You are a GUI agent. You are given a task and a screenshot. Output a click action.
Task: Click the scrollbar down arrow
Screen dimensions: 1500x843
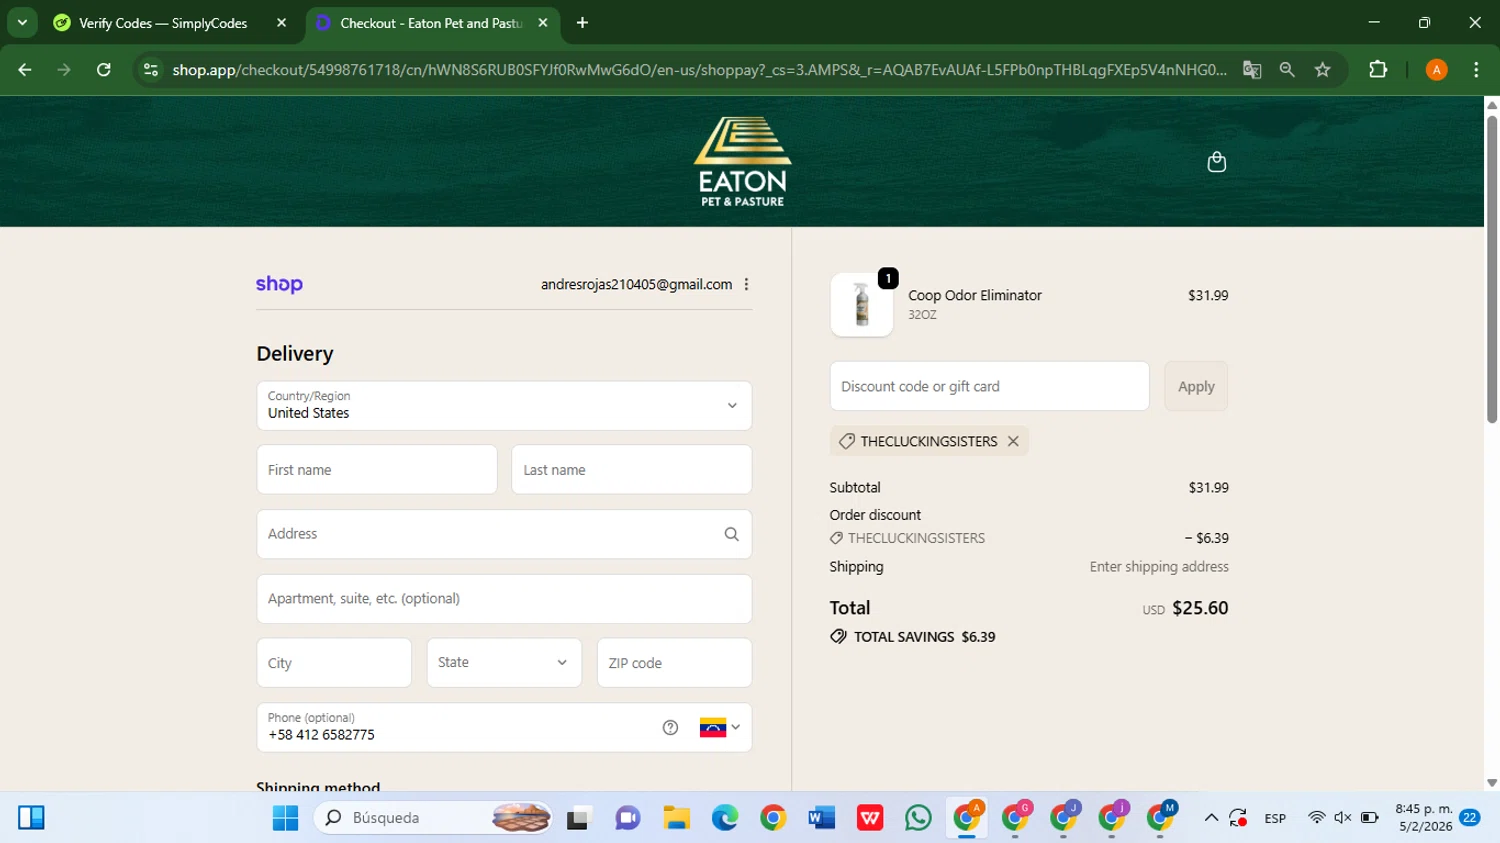(x=1492, y=783)
